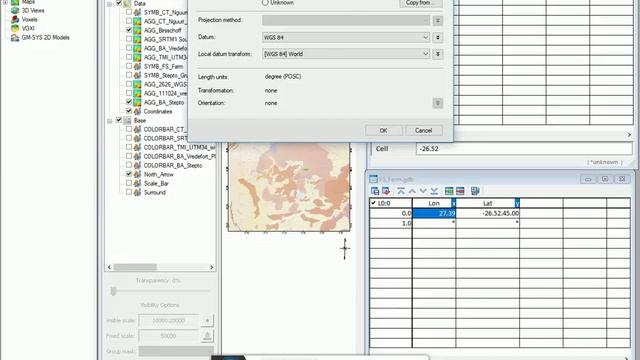Click the database icon with red arrow
This screenshot has width=640, height=360.
click(386, 191)
